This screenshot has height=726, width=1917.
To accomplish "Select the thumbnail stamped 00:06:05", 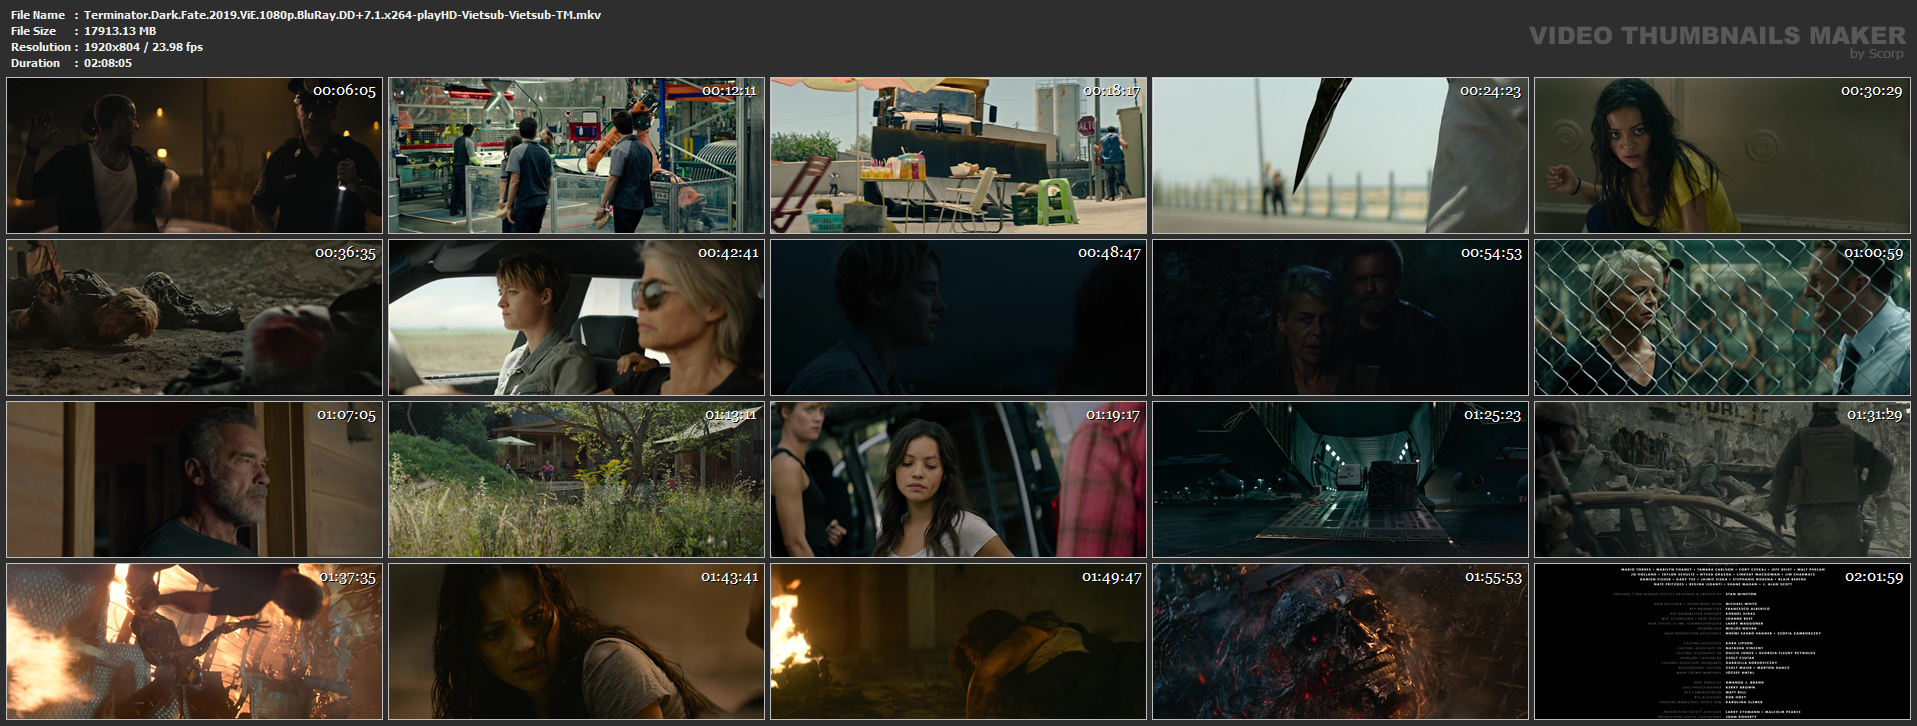I will 195,156.
